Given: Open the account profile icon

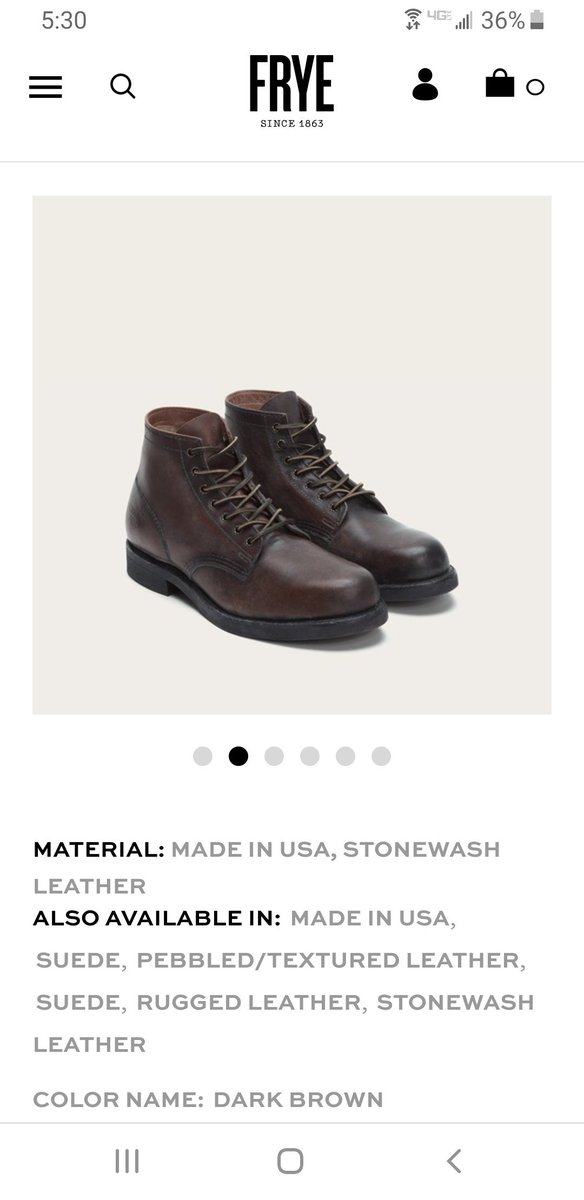Looking at the screenshot, I should [x=425, y=85].
